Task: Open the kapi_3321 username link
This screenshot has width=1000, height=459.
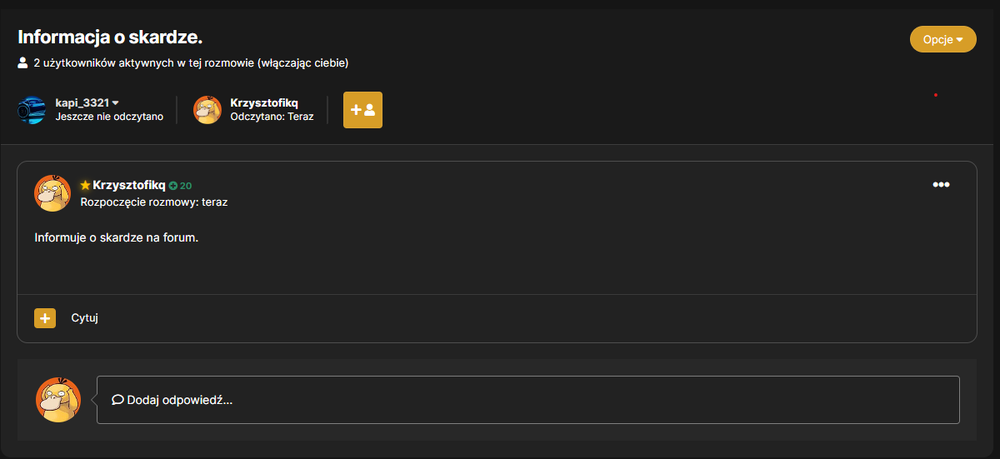Action: (x=82, y=103)
